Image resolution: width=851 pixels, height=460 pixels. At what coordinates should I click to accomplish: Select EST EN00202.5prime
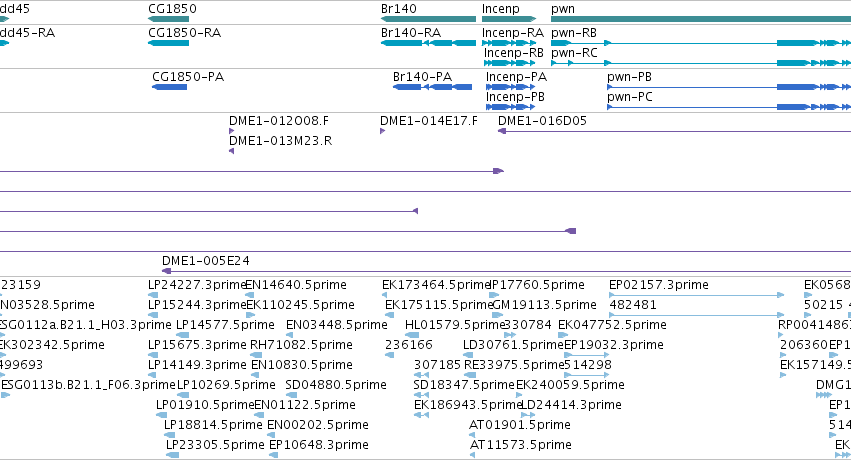[318, 425]
